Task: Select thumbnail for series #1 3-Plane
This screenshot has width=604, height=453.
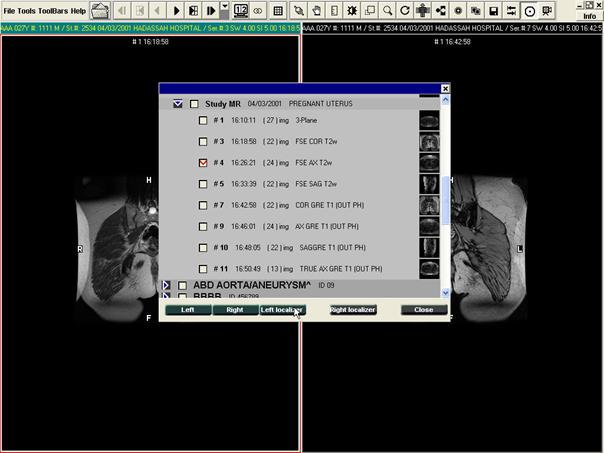Action: click(429, 121)
